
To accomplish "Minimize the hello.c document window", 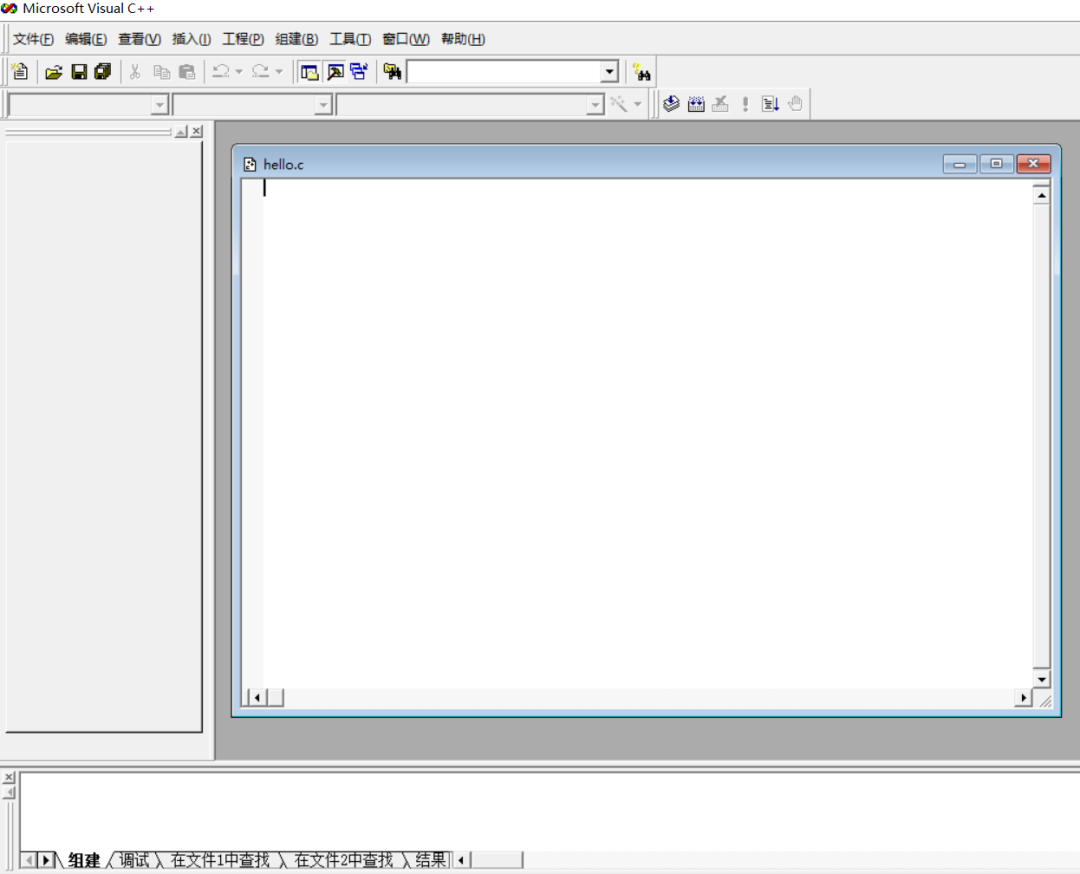I will [x=959, y=164].
